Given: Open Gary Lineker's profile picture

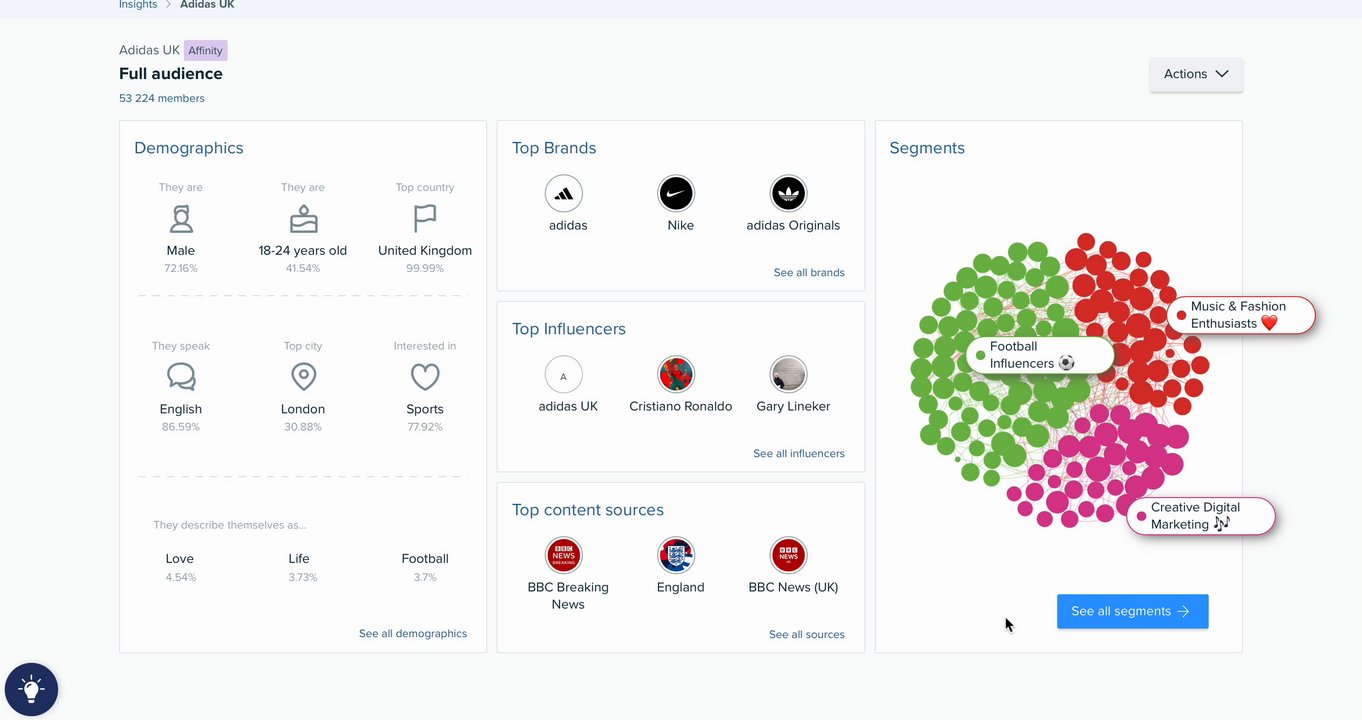Looking at the screenshot, I should point(788,375).
